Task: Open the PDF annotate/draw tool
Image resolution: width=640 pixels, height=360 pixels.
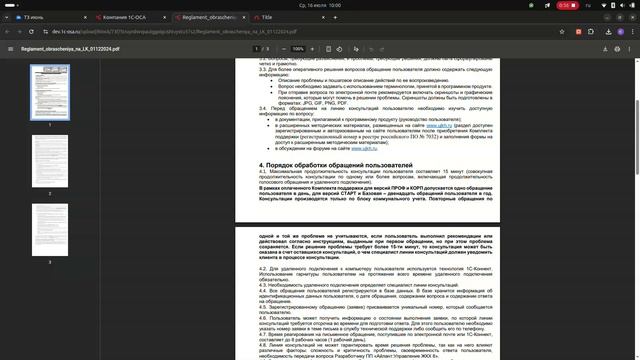Action: click(356, 49)
